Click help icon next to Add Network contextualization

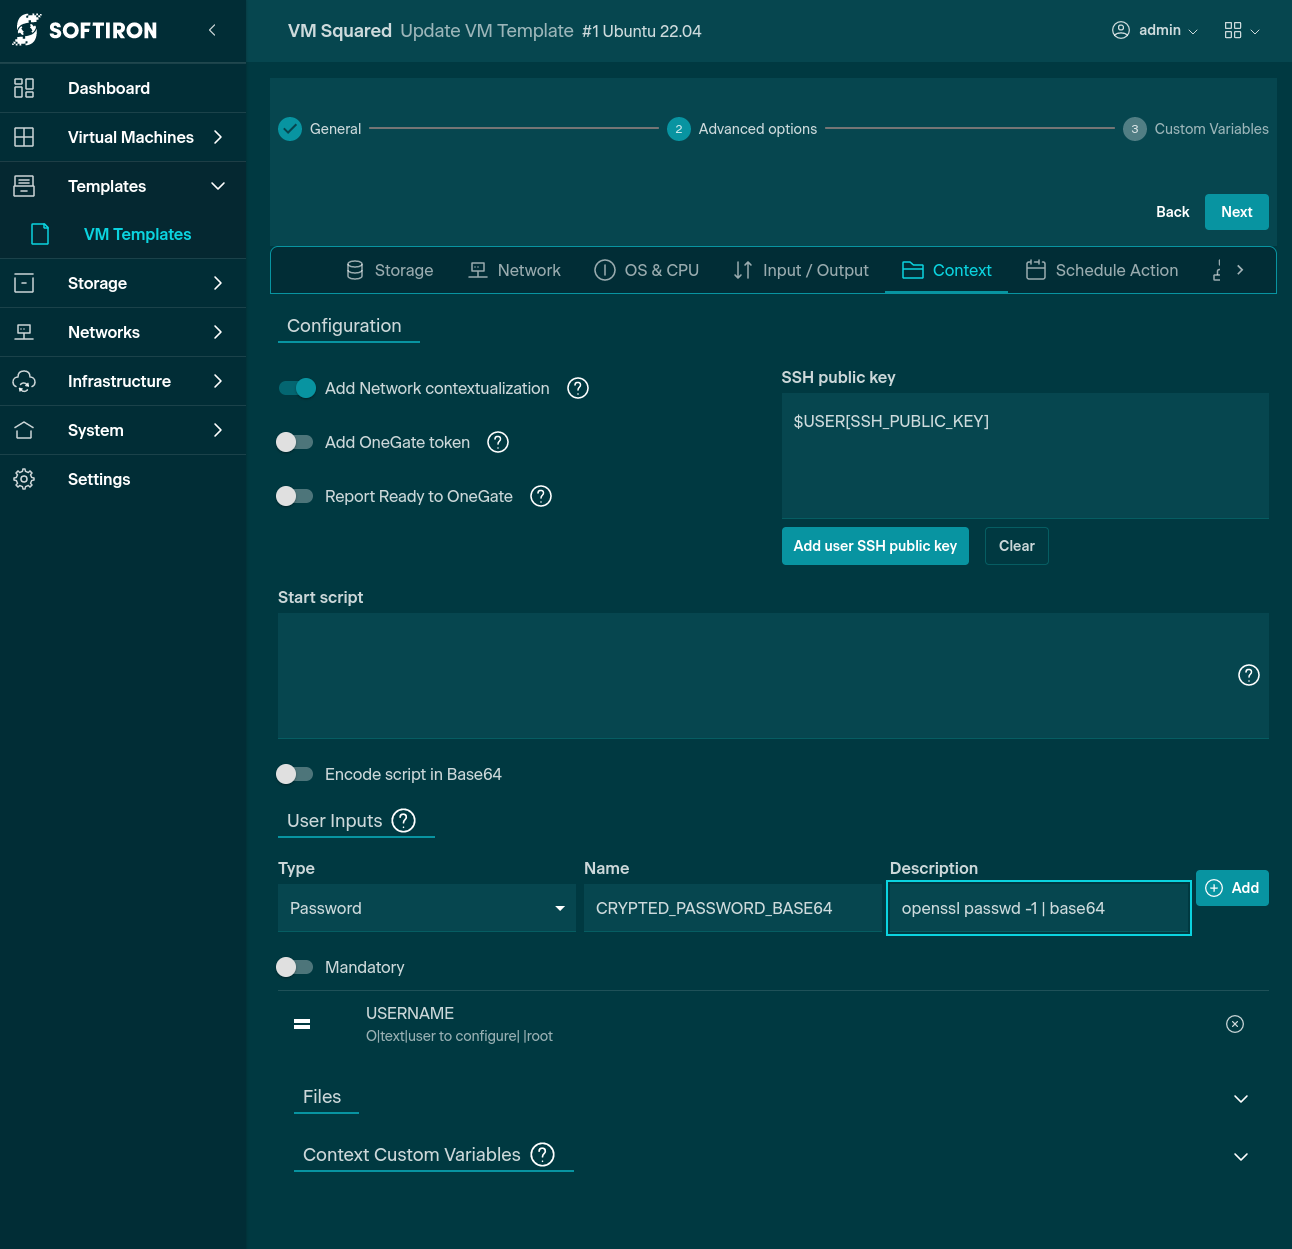(x=578, y=388)
